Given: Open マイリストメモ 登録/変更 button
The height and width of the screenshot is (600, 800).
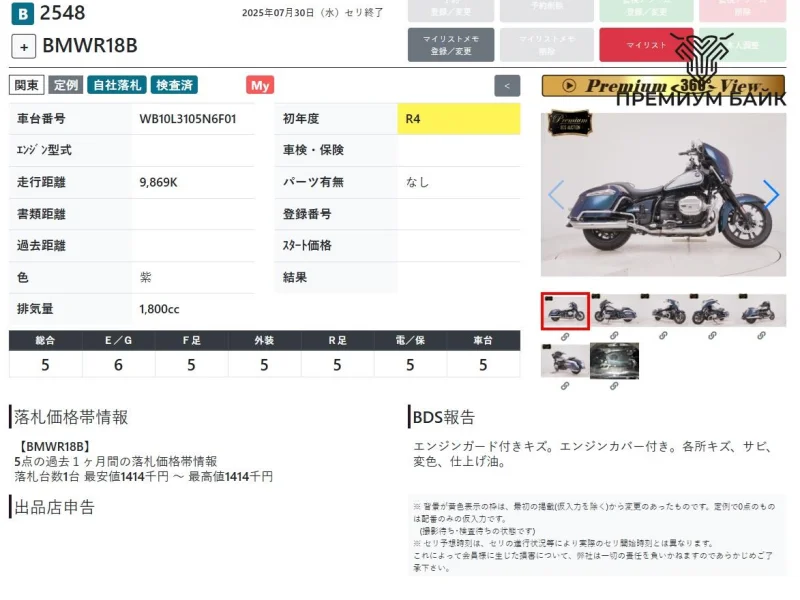Looking at the screenshot, I should 450,45.
